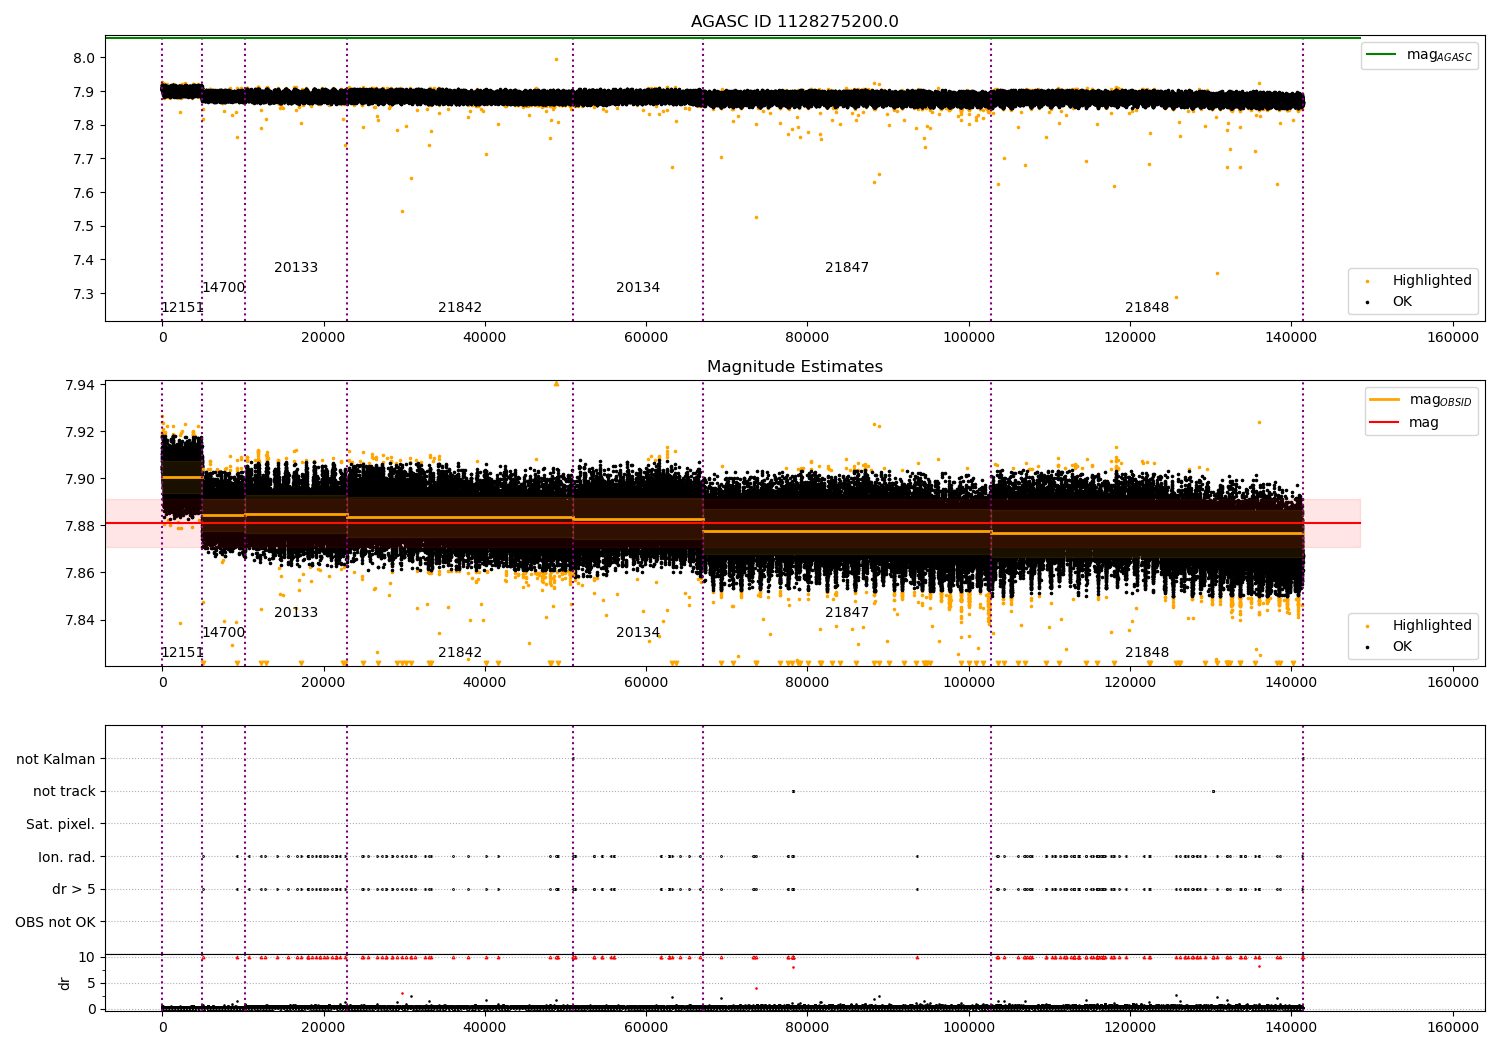
Task: Select obsid label '12151' in the top plot
Action: [x=183, y=308]
